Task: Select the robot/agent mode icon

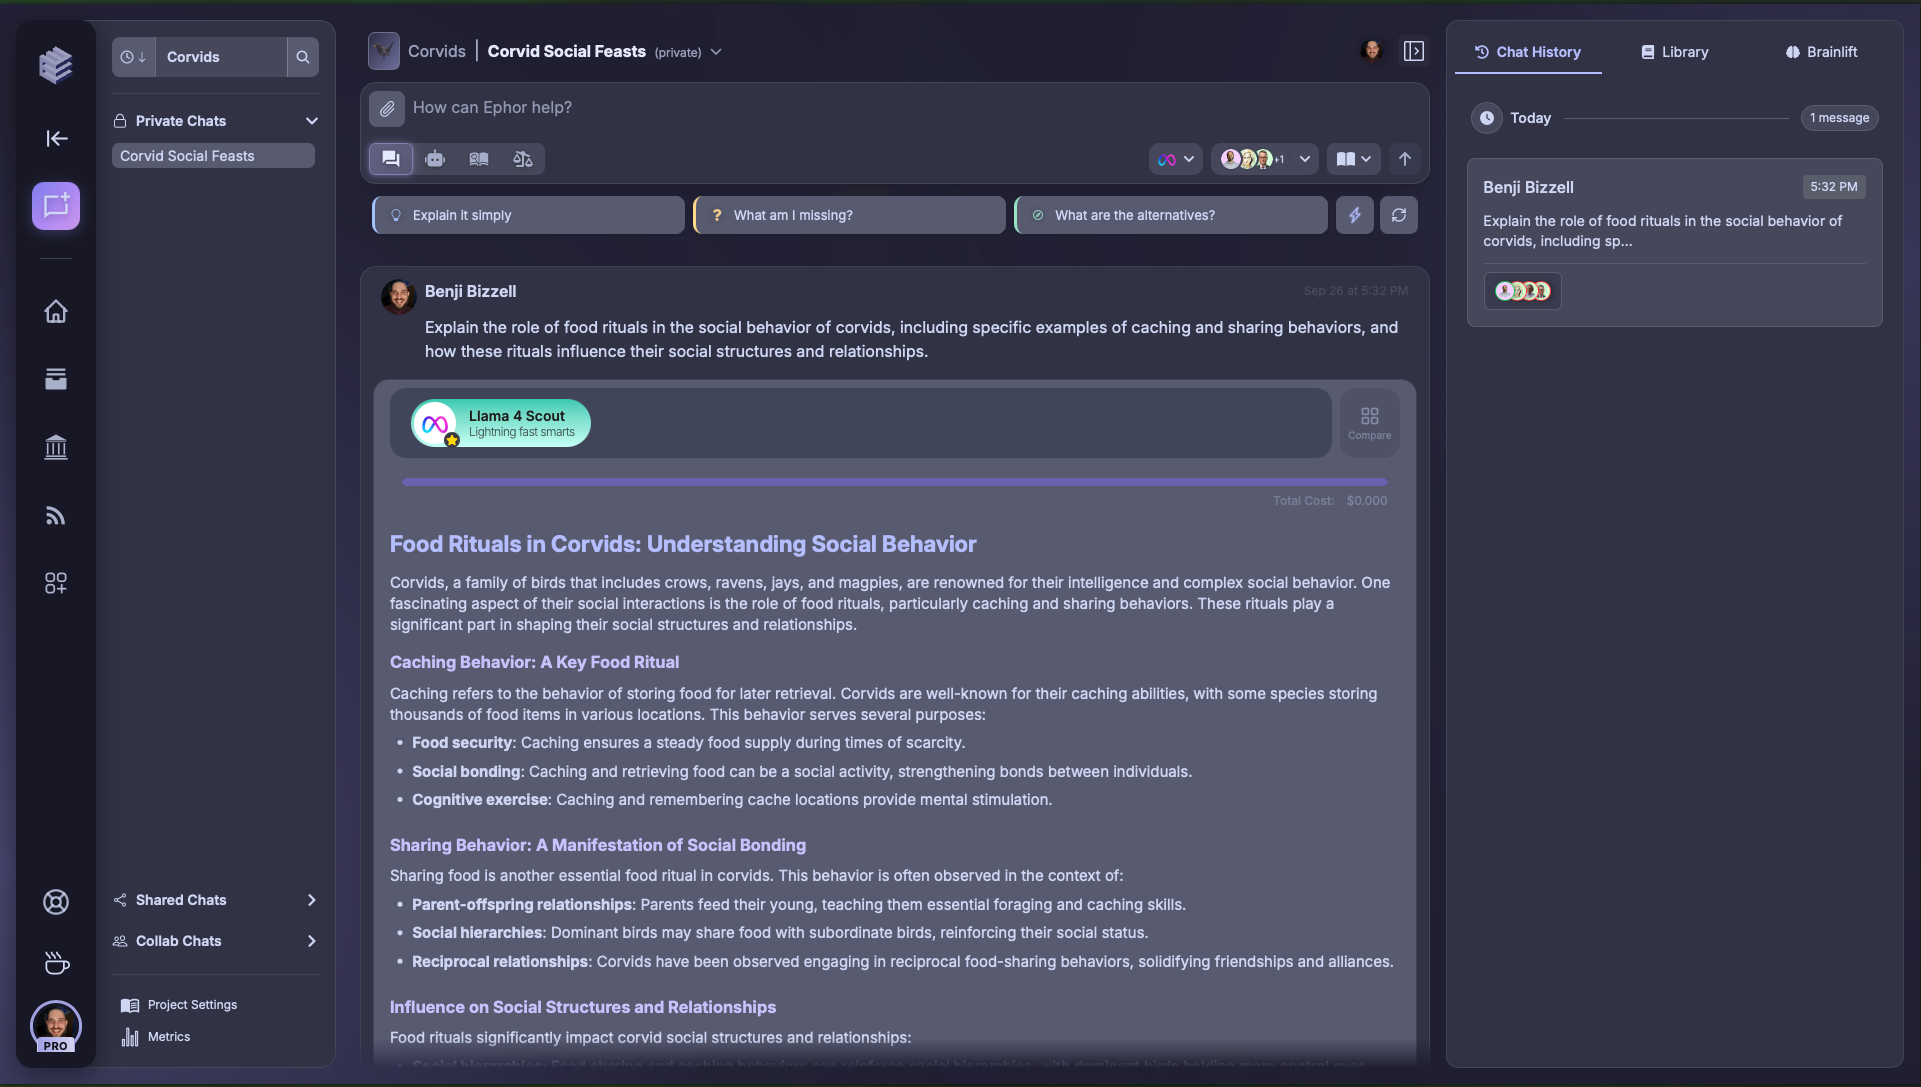Action: coord(435,158)
